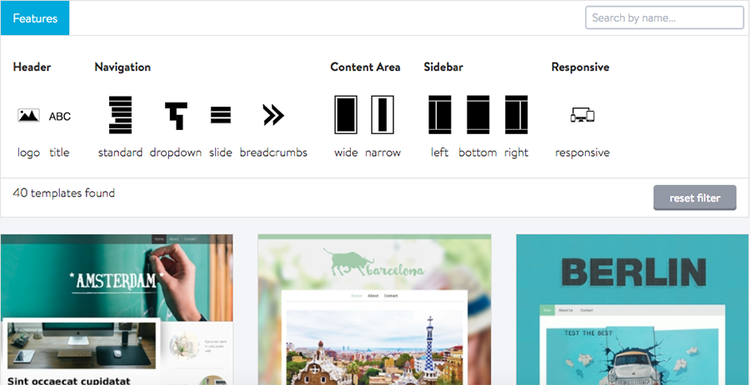The height and width of the screenshot is (385, 750).
Task: Open the Features tab
Action: coord(35,18)
